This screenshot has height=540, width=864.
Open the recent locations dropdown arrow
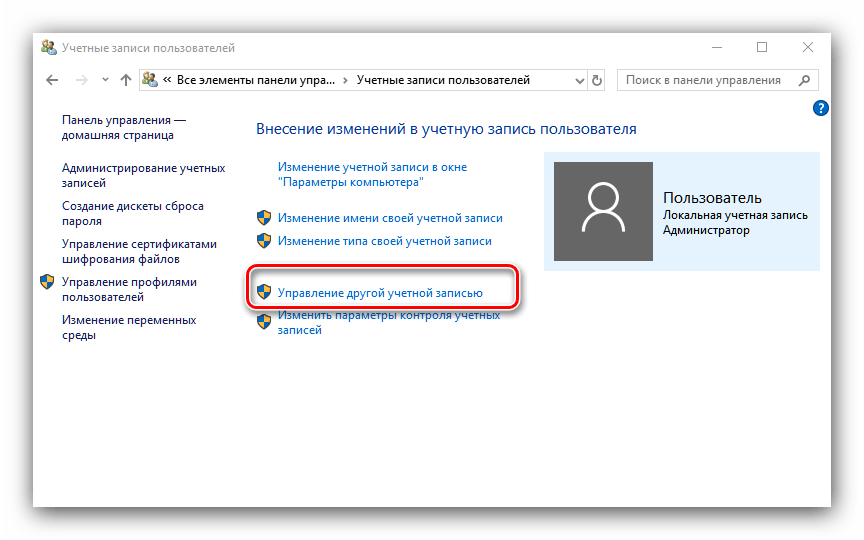coord(104,80)
